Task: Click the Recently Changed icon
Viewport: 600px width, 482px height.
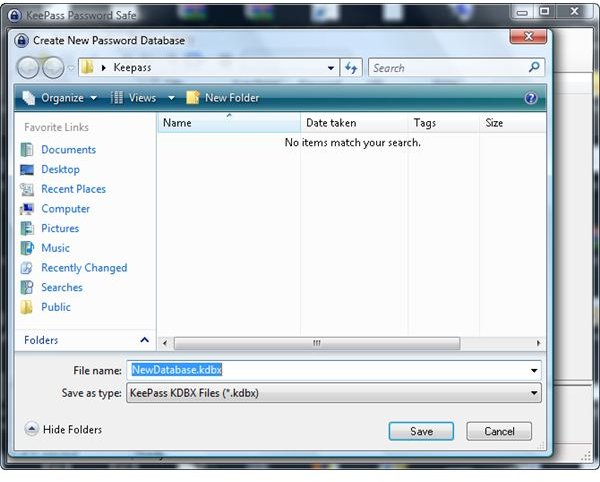Action: click(27, 268)
